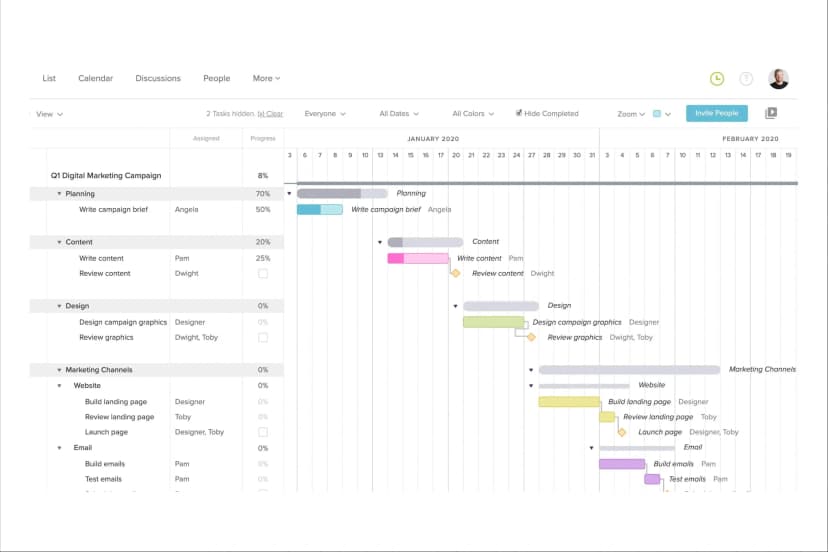The height and width of the screenshot is (552, 828).
Task: Select the Design campaign graphics green taskbar
Action: click(x=493, y=322)
